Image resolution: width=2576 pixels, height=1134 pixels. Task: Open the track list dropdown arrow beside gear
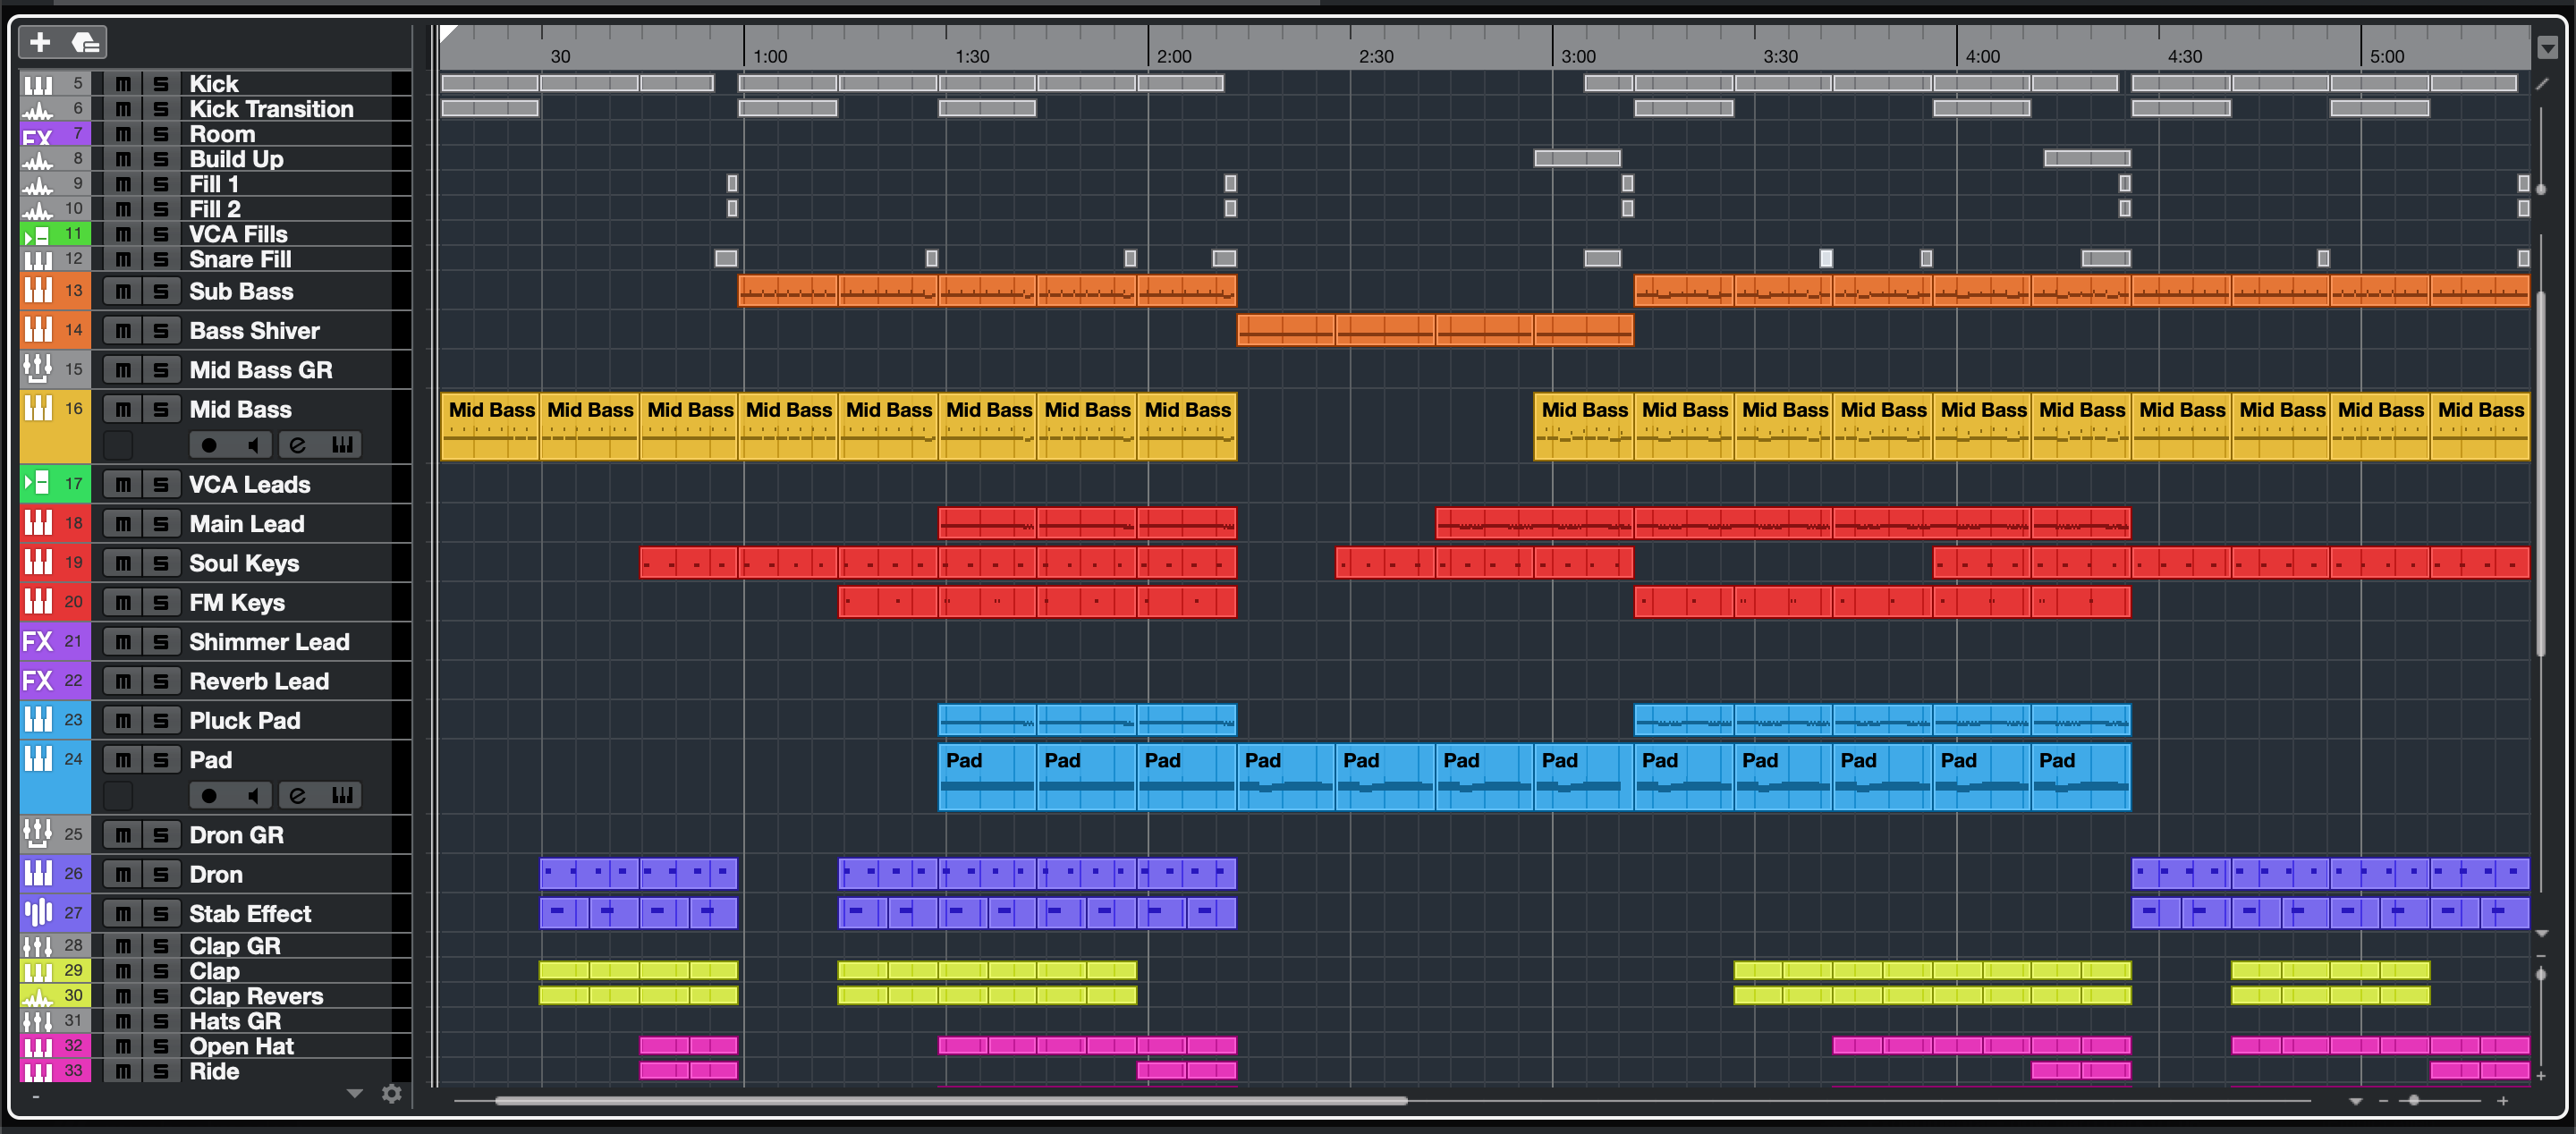[x=354, y=1094]
